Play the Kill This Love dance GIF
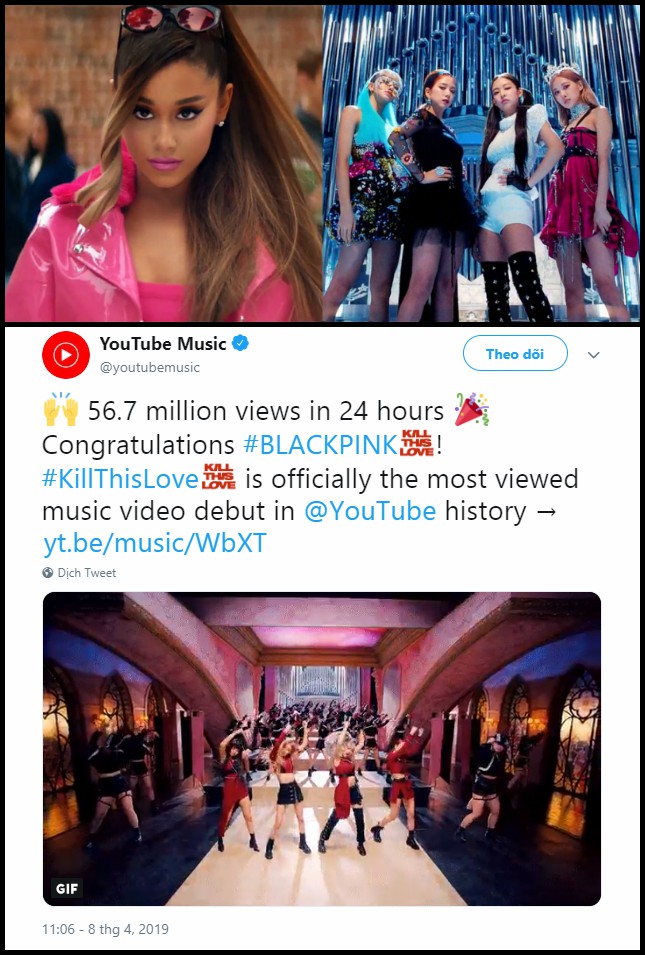 (322, 749)
